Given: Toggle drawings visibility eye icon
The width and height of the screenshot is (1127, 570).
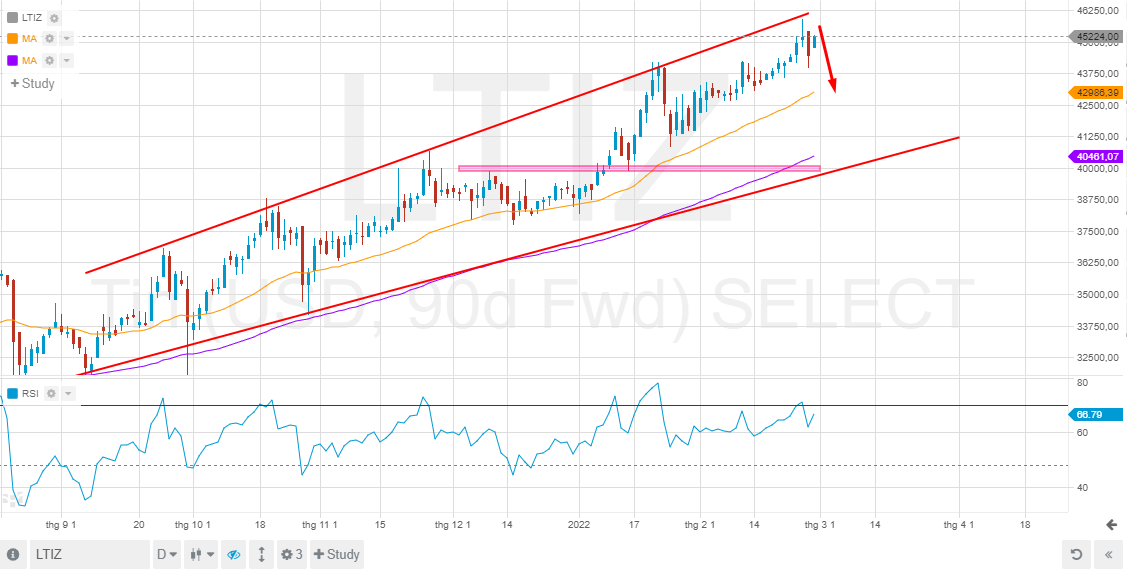Looking at the screenshot, I should (x=233, y=555).
